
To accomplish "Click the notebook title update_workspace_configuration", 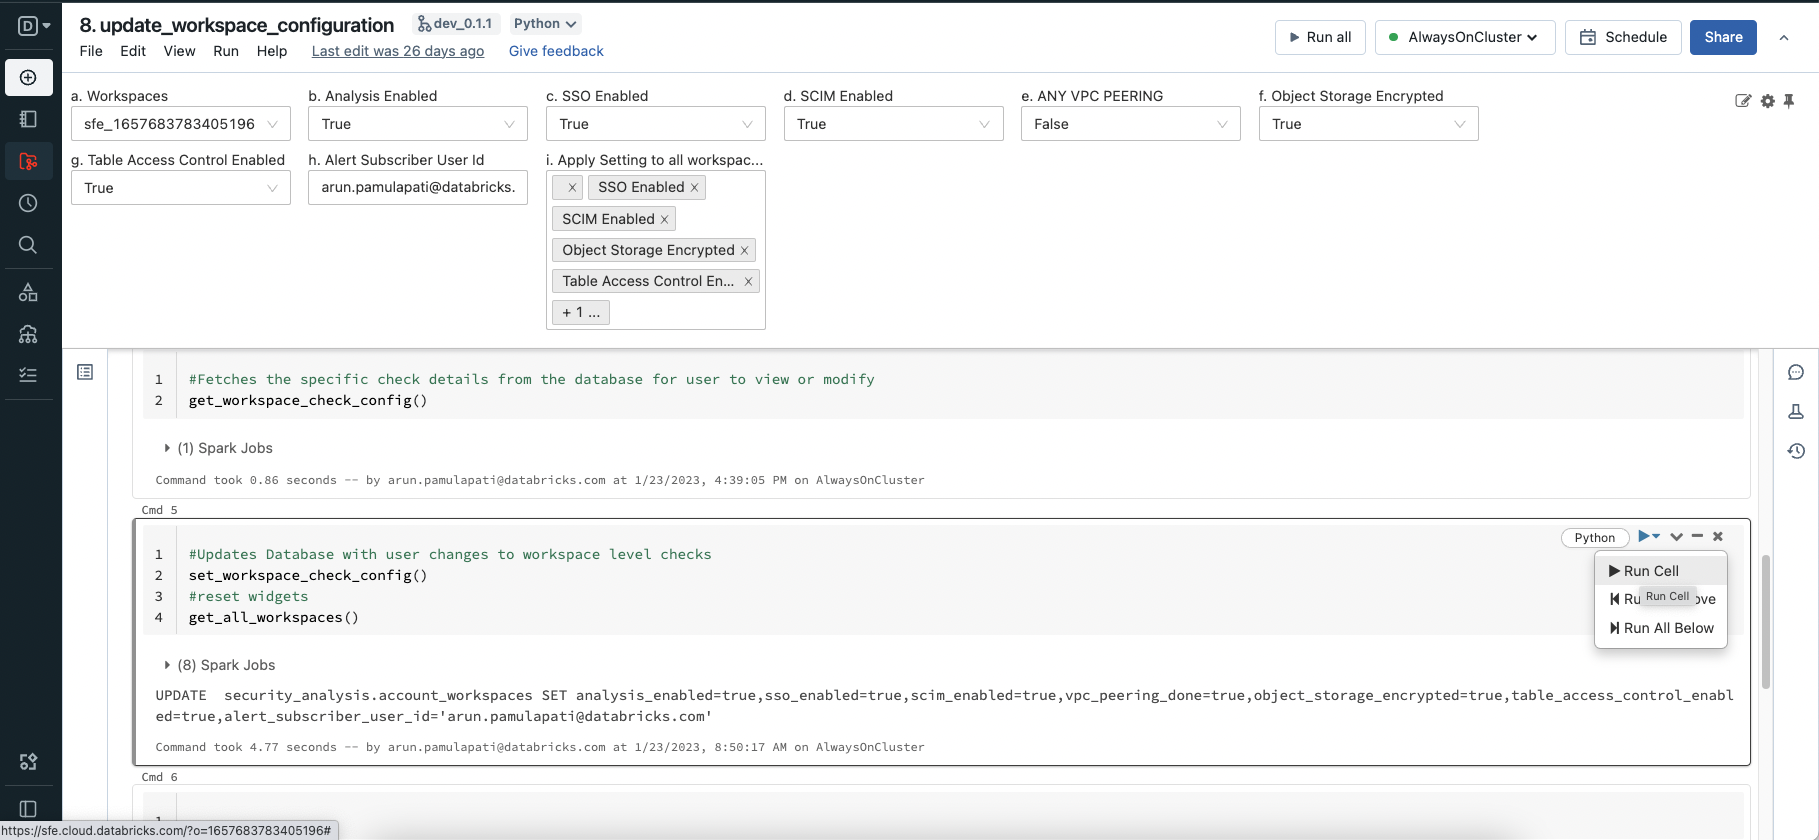I will click(236, 25).
